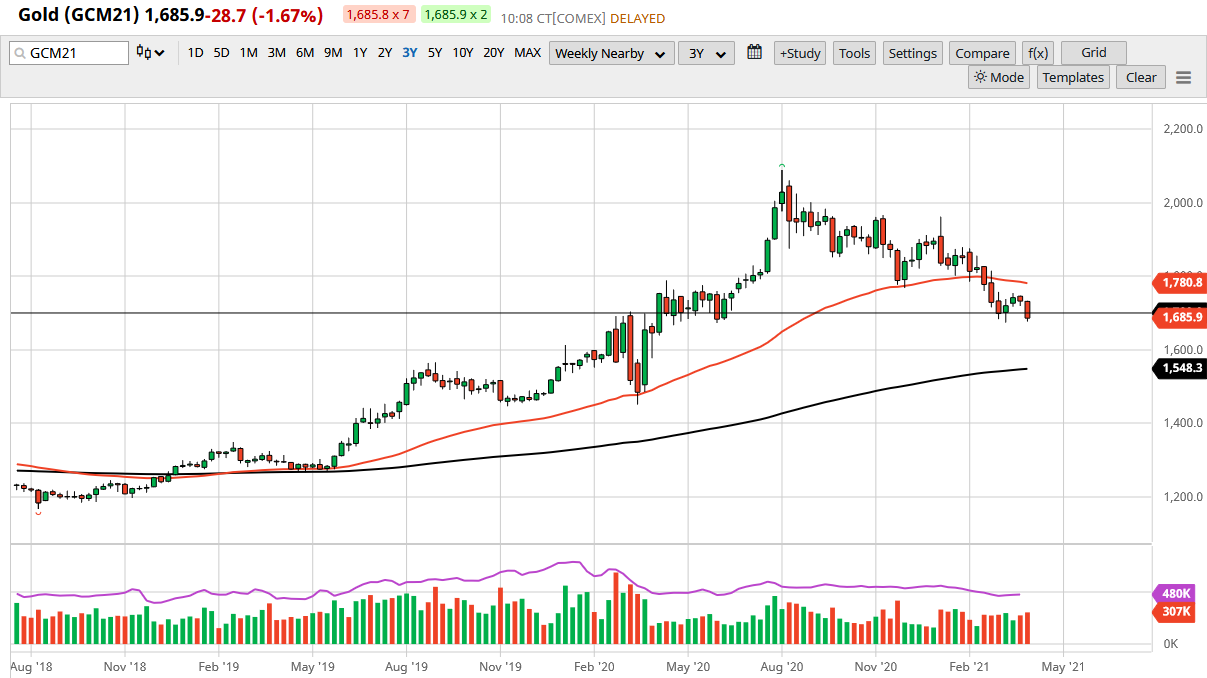Open the Templates dropdown
The height and width of the screenshot is (678, 1207).
(x=1073, y=77)
